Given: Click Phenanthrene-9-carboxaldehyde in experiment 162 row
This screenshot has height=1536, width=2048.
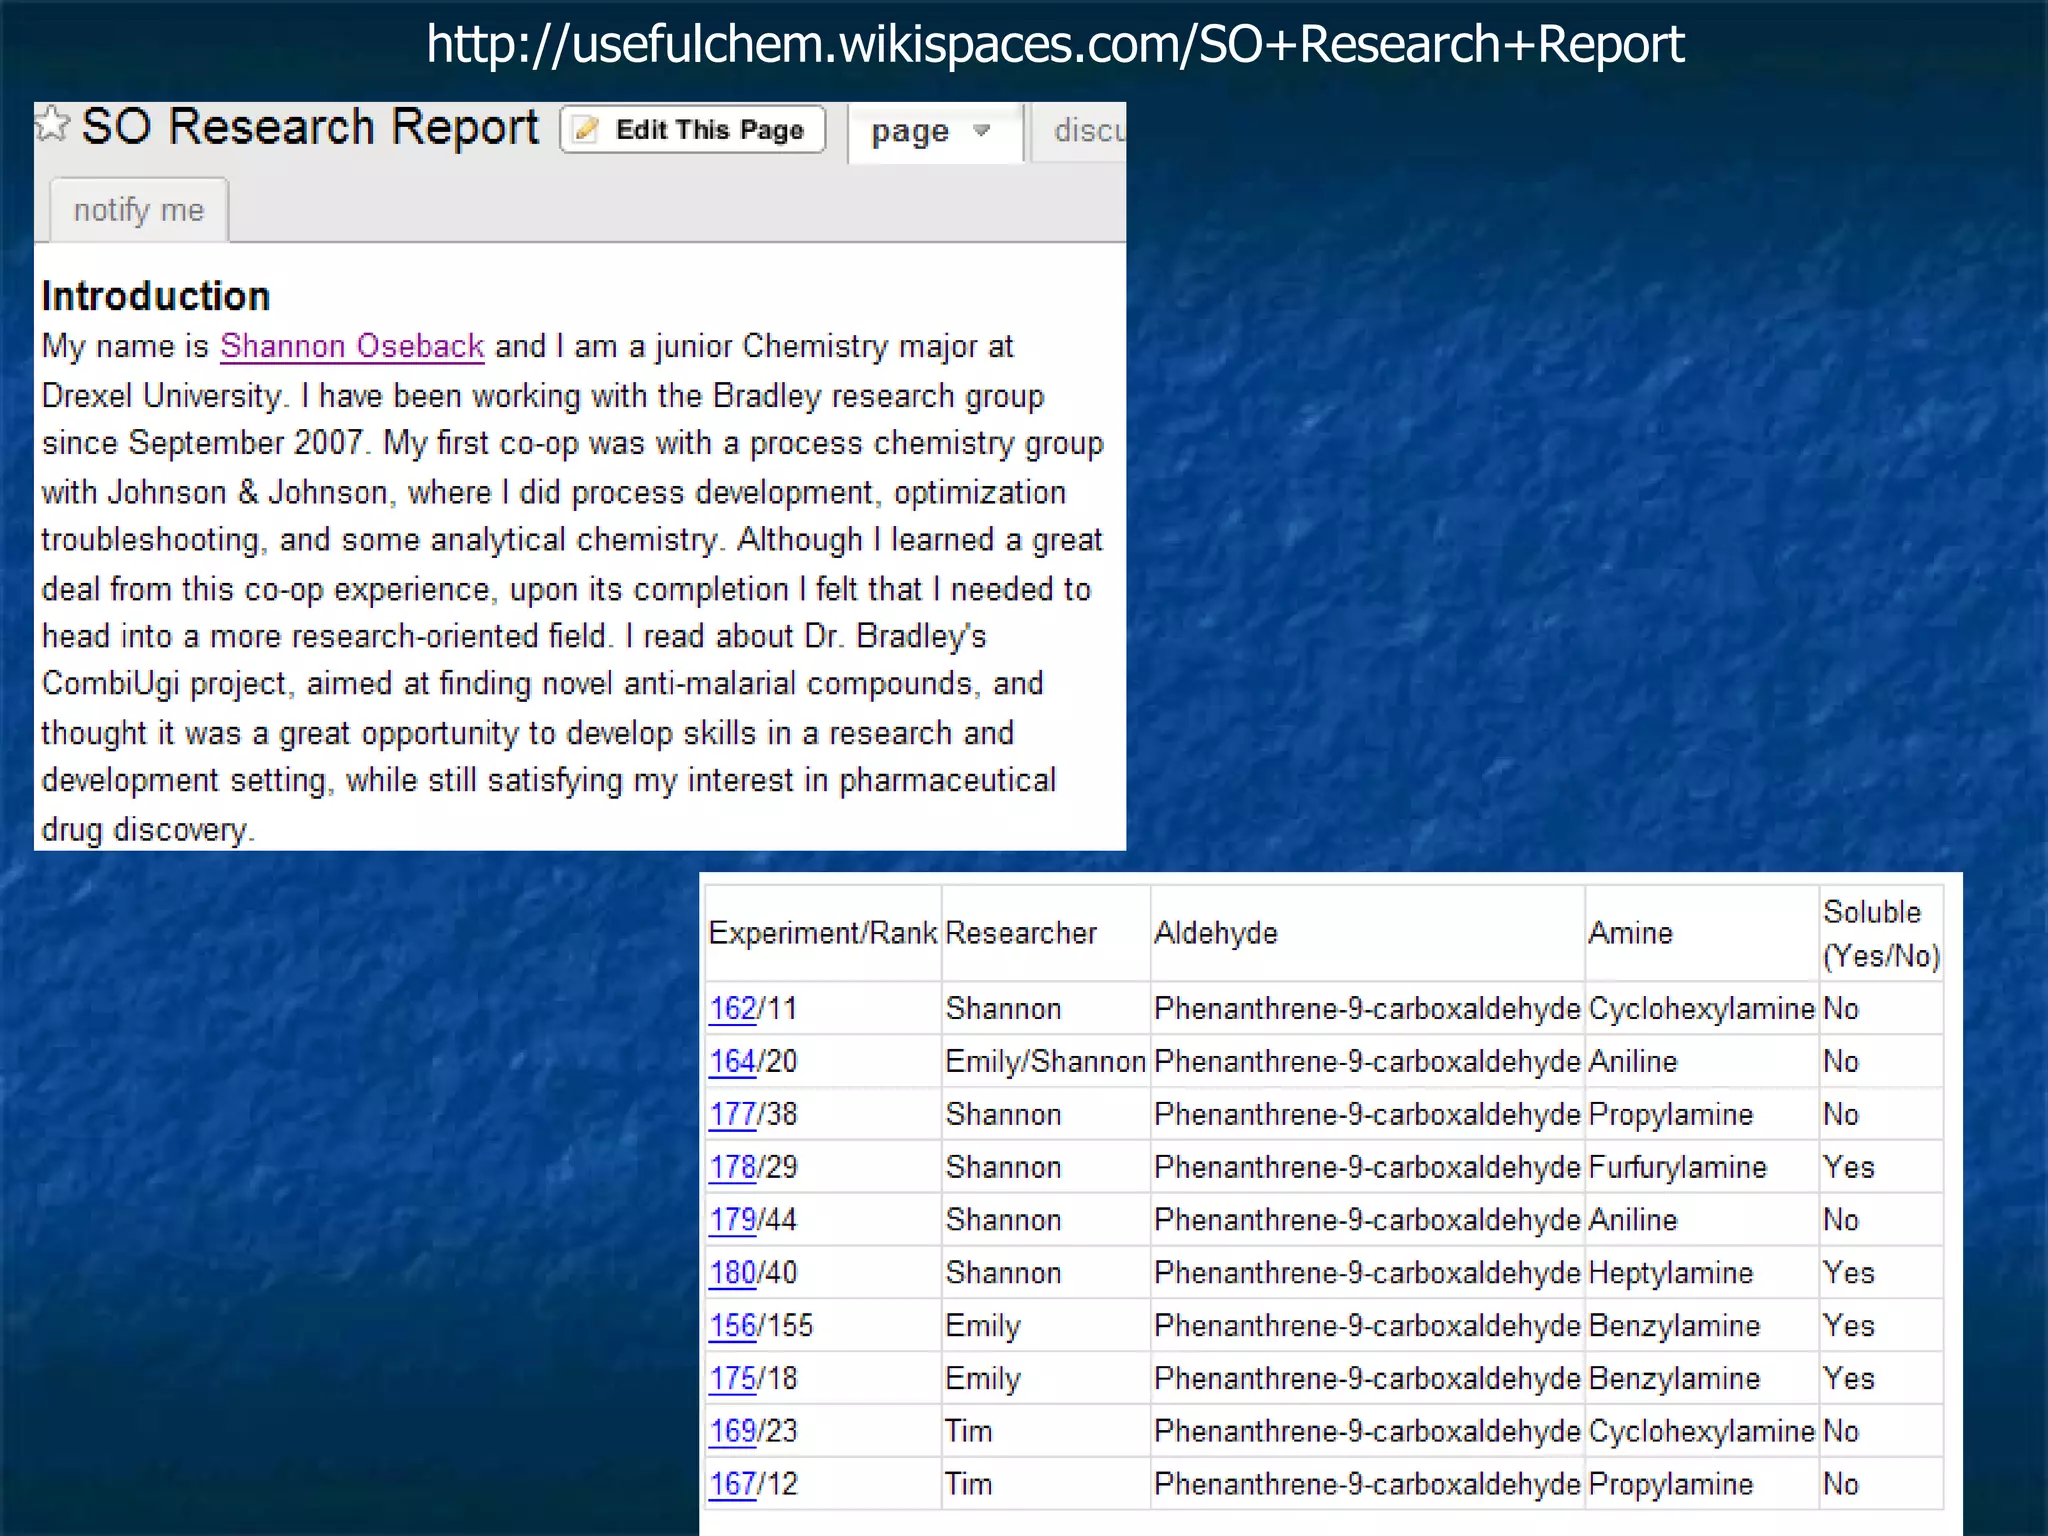Looking at the screenshot, I should (1368, 1008).
